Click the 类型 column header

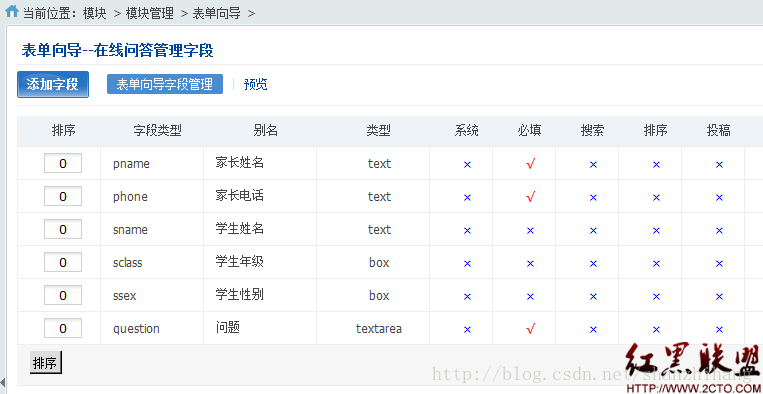pos(379,130)
